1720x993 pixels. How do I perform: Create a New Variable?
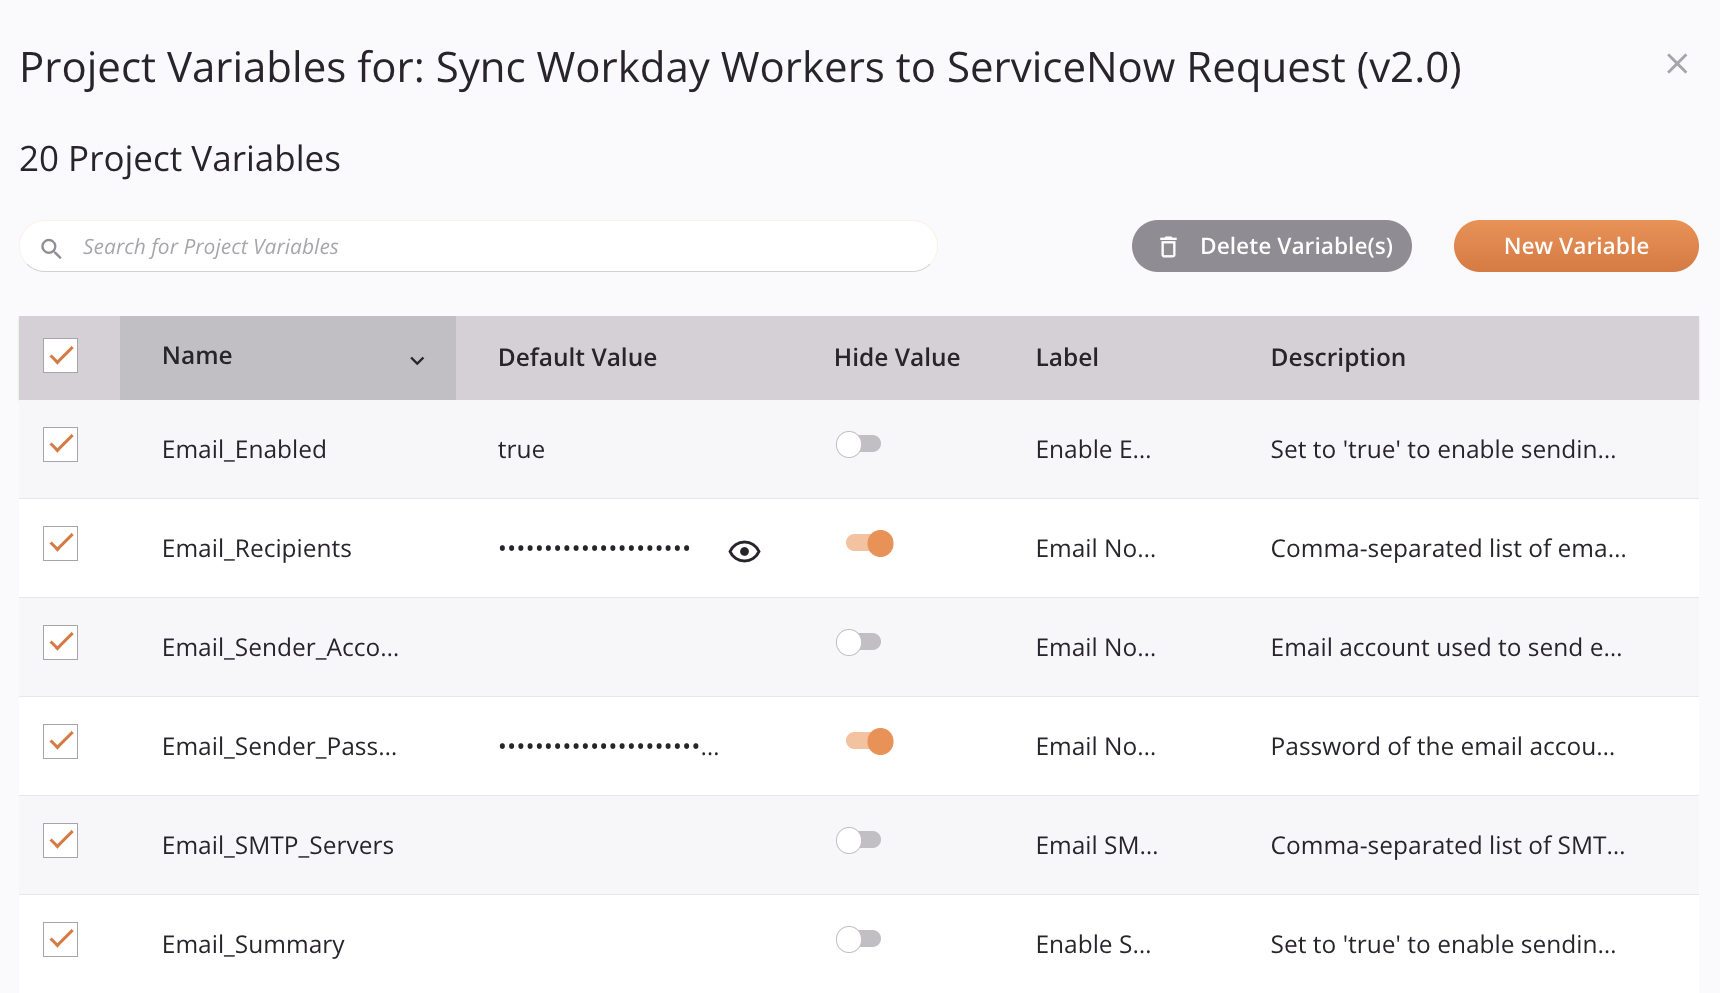tap(1576, 246)
